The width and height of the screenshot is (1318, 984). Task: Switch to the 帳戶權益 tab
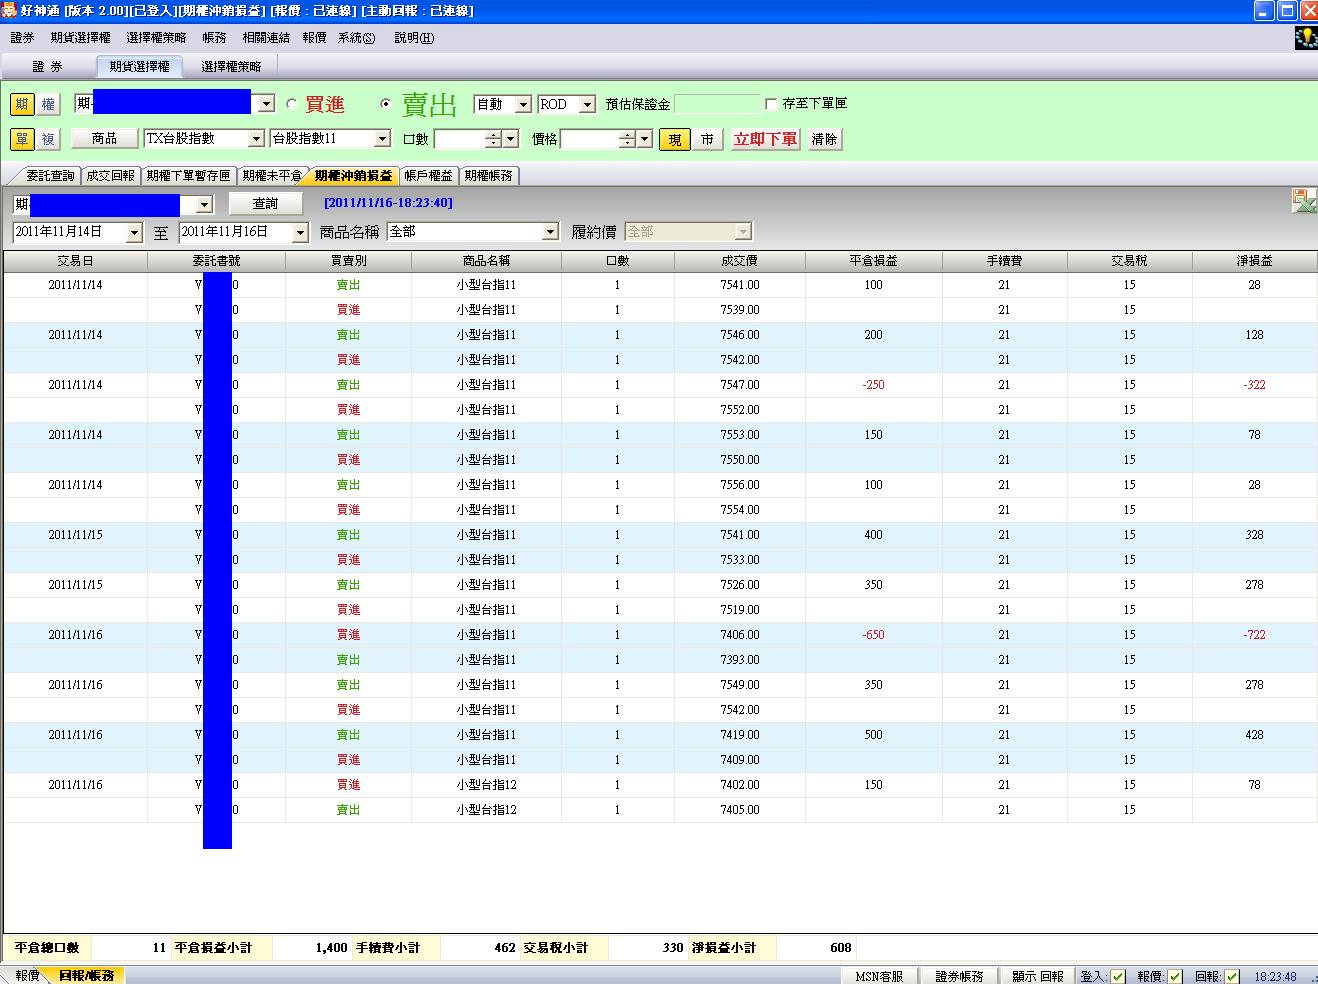(428, 175)
